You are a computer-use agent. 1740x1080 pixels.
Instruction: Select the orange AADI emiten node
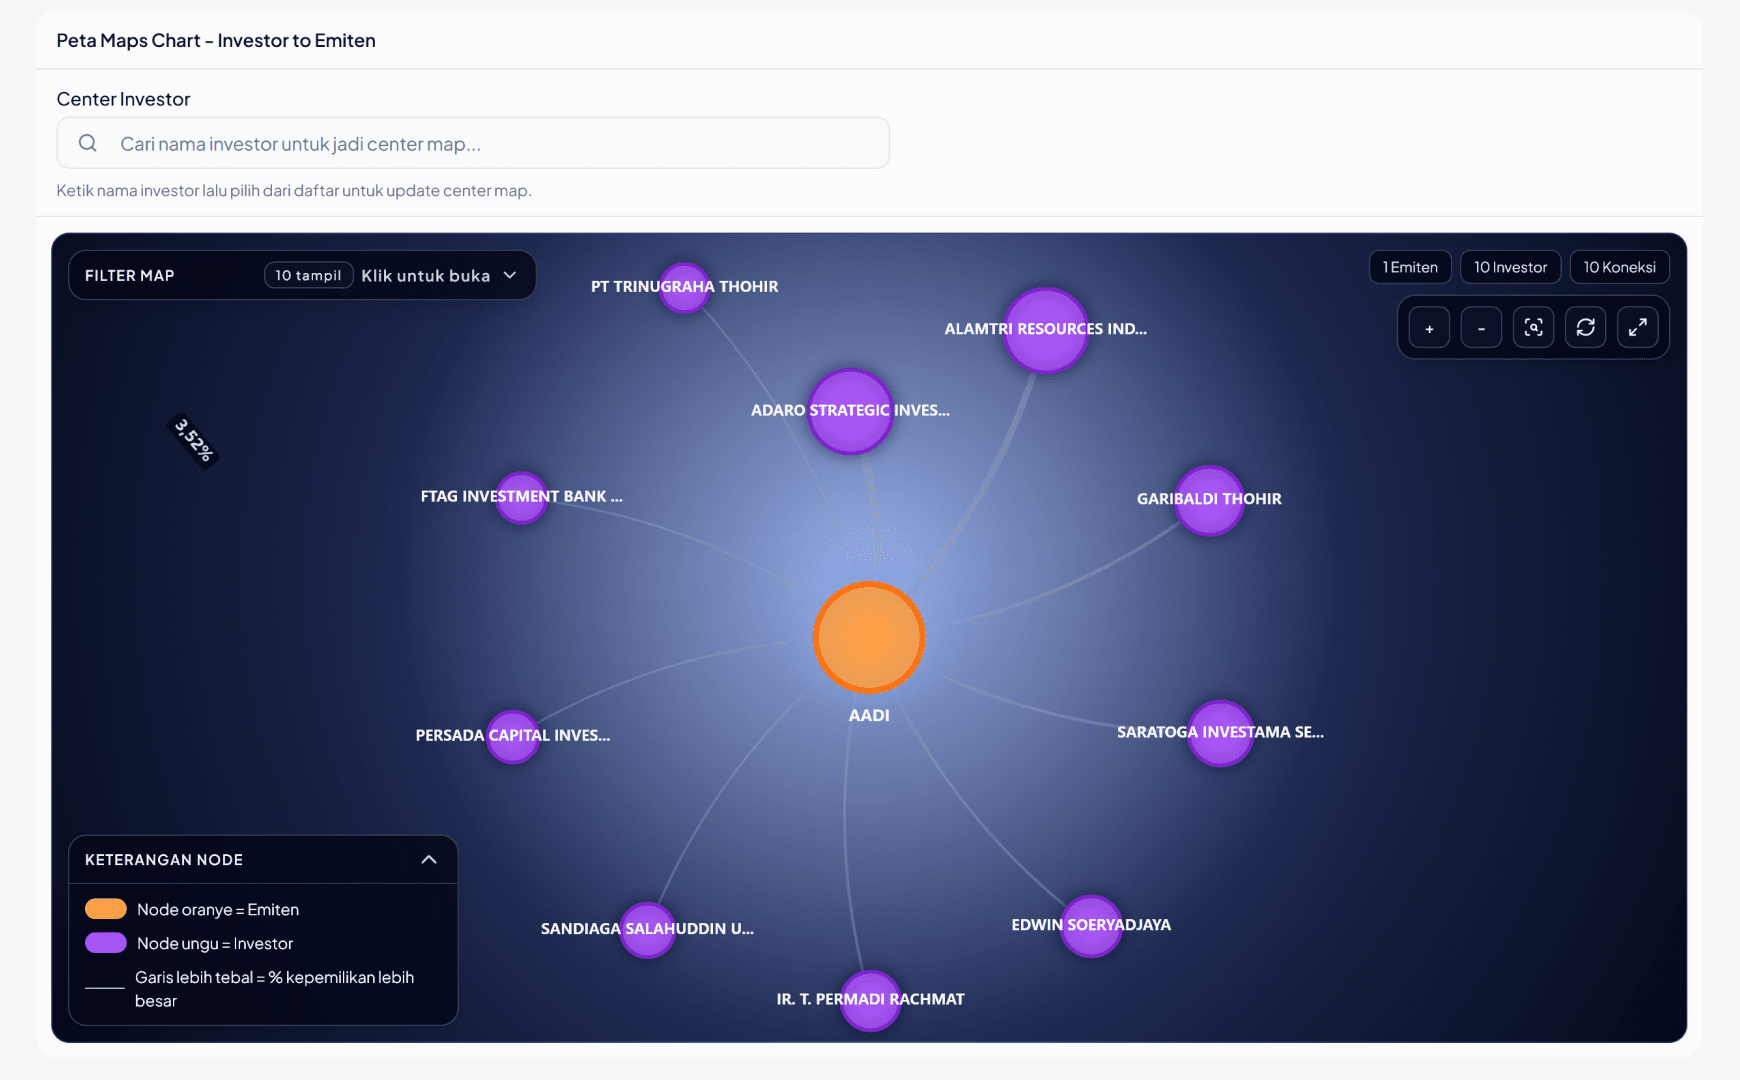(869, 637)
